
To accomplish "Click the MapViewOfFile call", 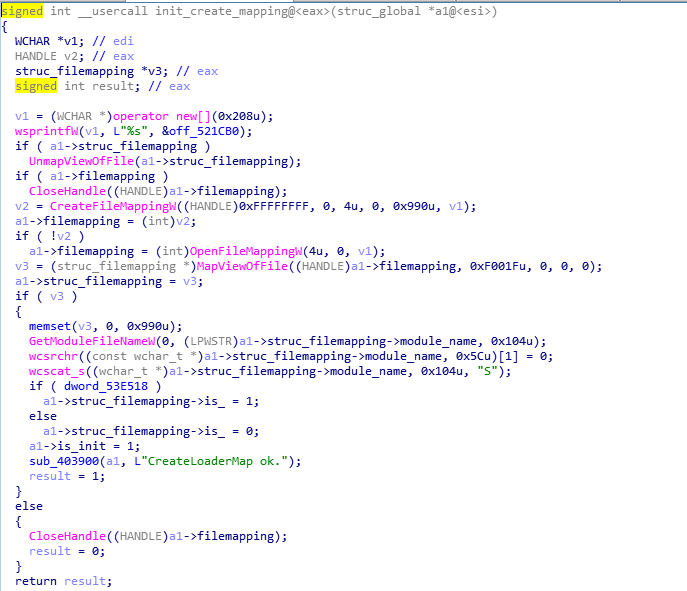I will tap(242, 266).
